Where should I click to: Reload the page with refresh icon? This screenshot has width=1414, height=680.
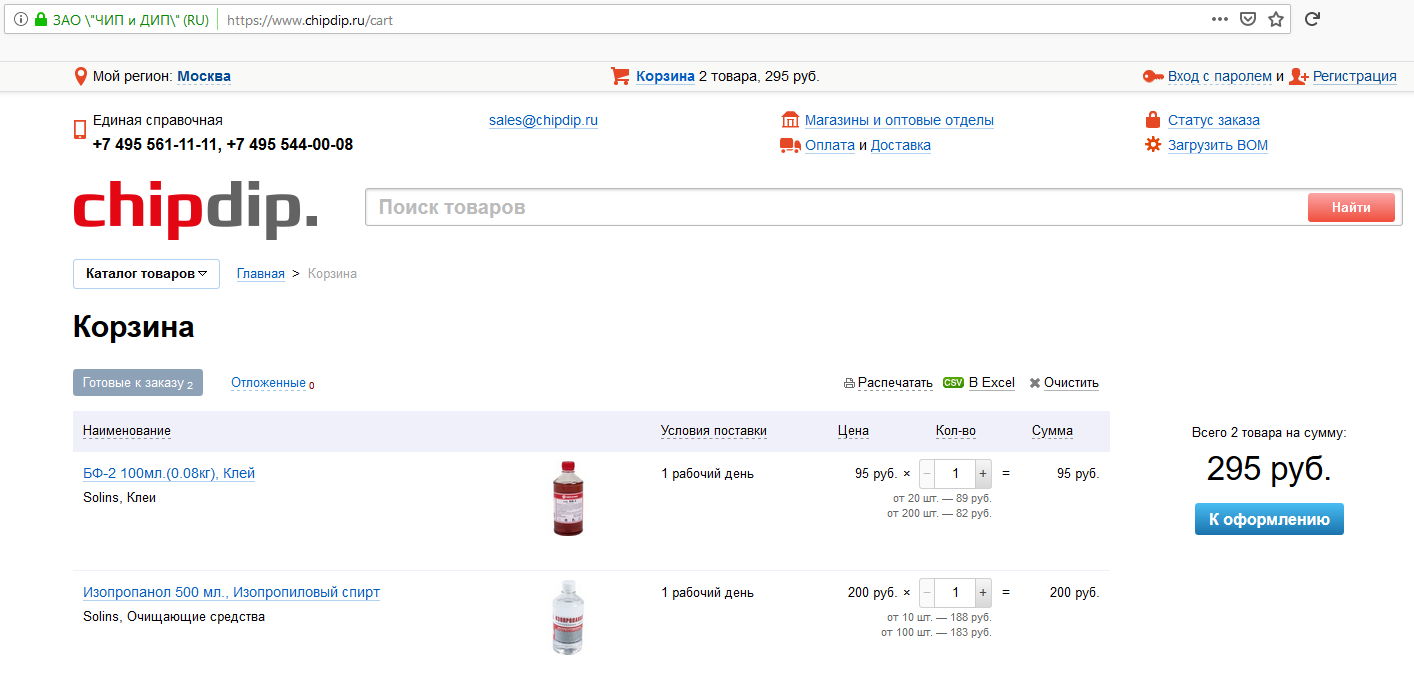tap(1313, 19)
